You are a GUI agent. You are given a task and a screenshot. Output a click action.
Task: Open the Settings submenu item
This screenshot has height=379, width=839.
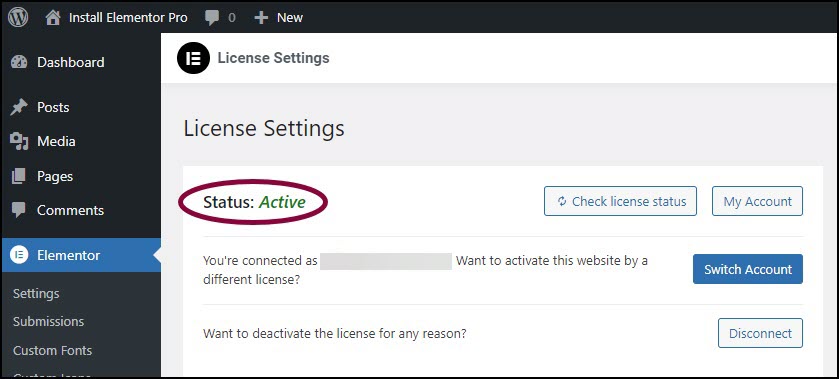click(36, 293)
